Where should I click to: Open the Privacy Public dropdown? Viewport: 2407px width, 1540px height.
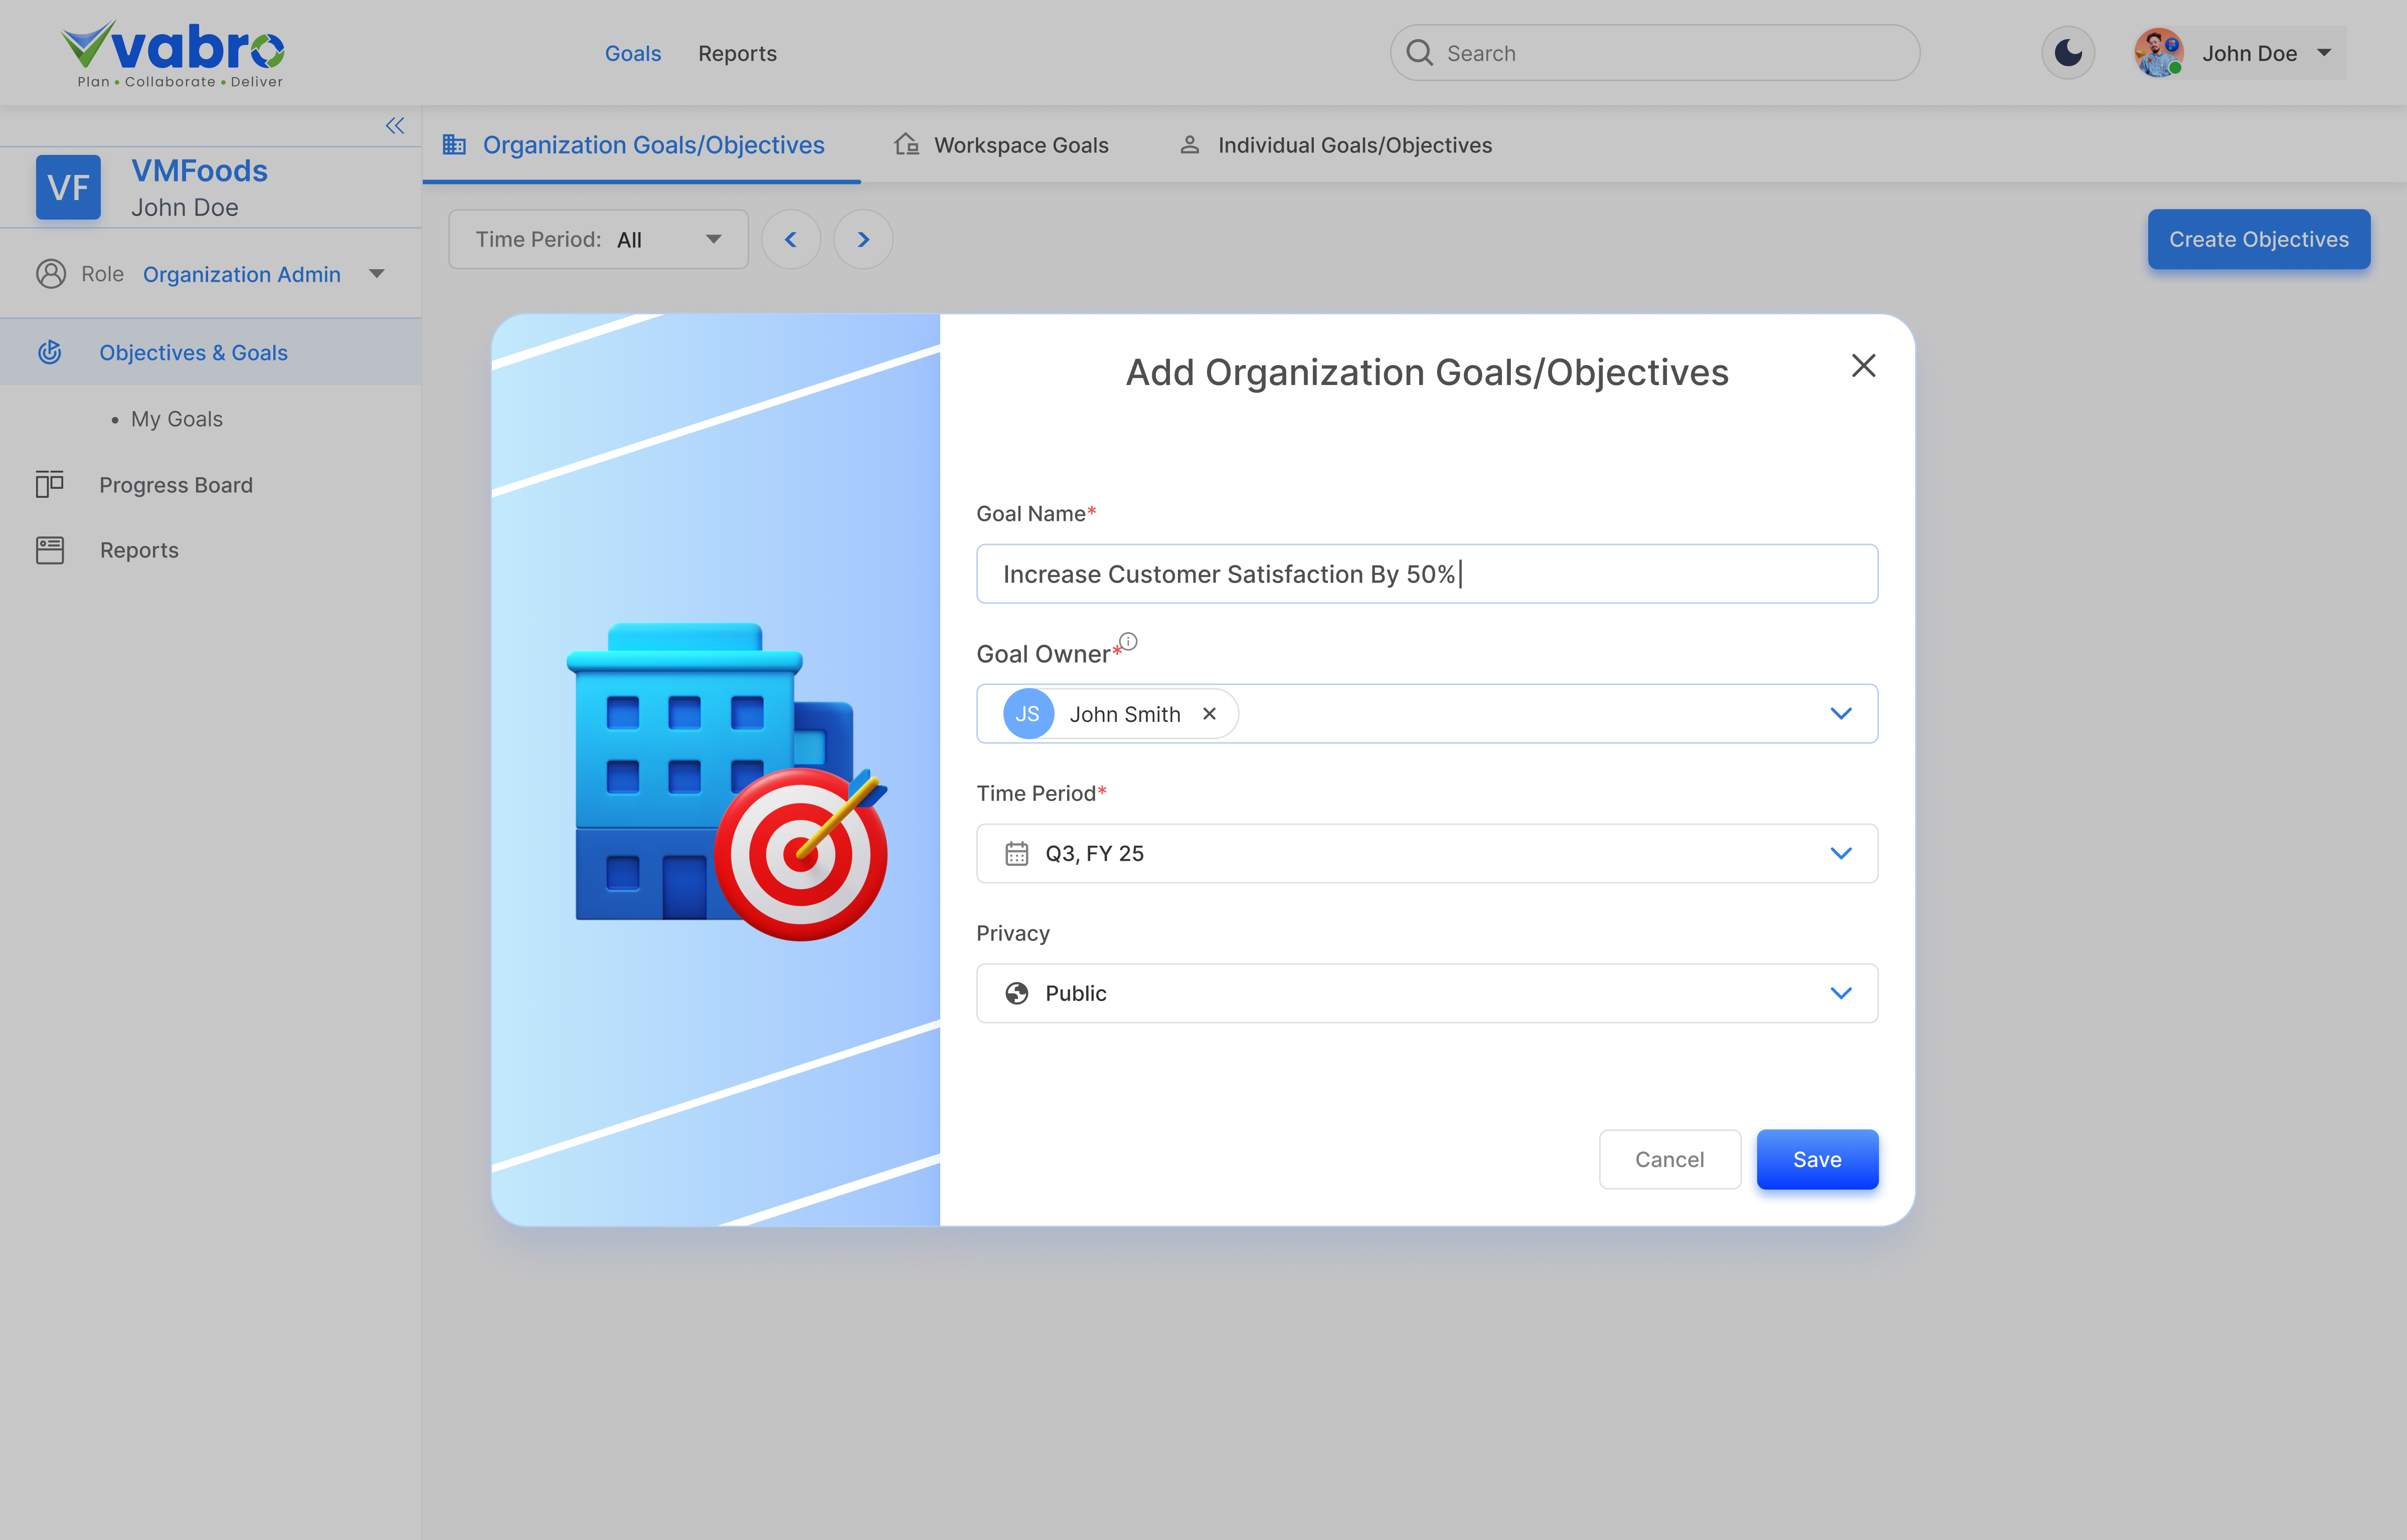pos(1840,992)
